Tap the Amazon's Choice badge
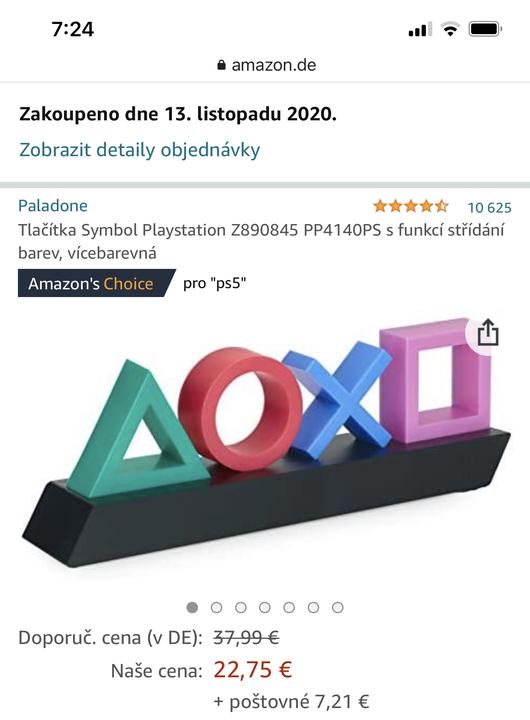The height and width of the screenshot is (720, 530). point(96,283)
